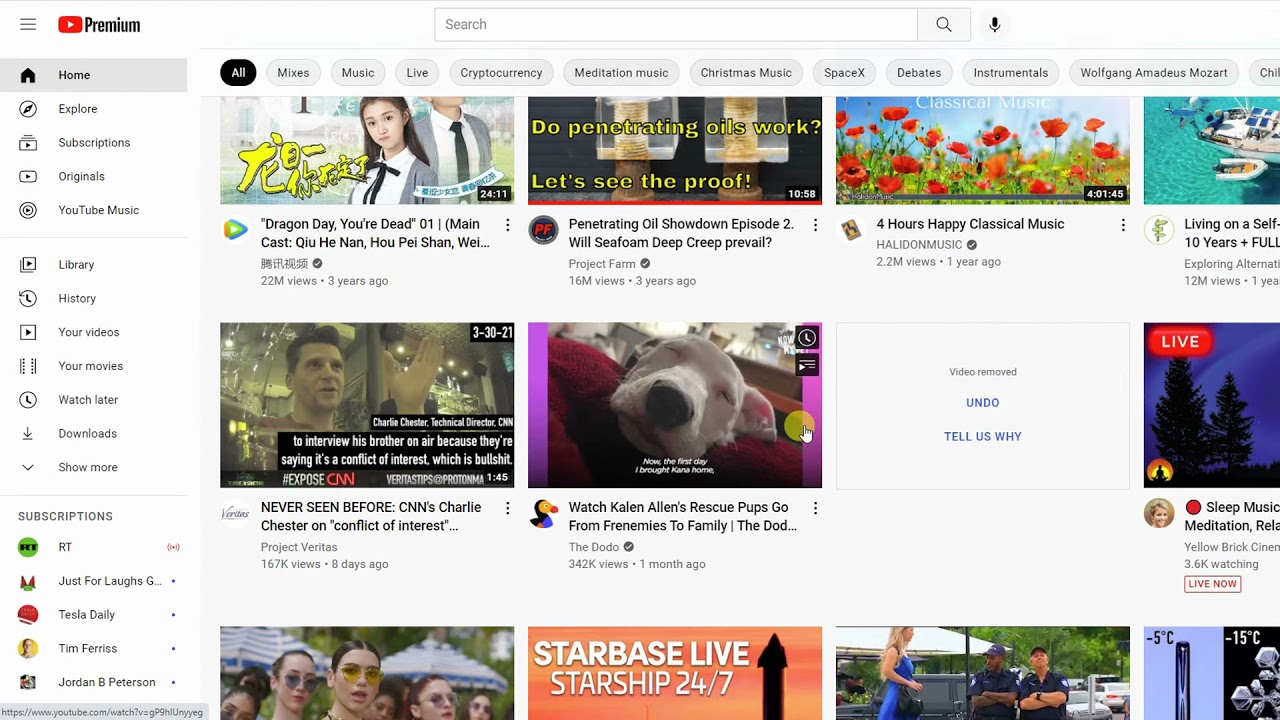Click the search magnifier button

[943, 24]
